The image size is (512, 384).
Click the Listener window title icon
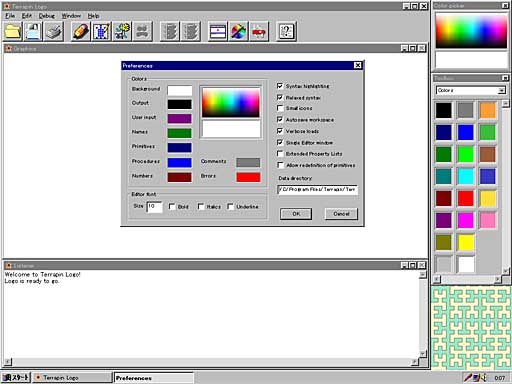(x=9, y=265)
